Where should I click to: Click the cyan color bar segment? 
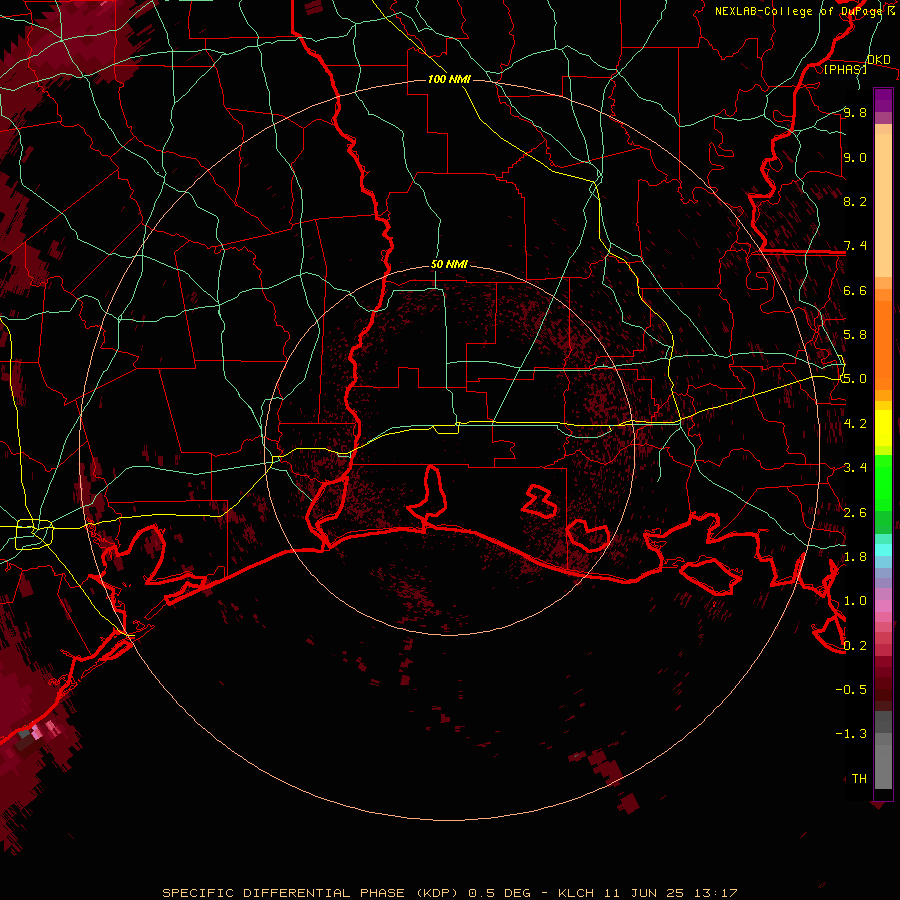[883, 550]
